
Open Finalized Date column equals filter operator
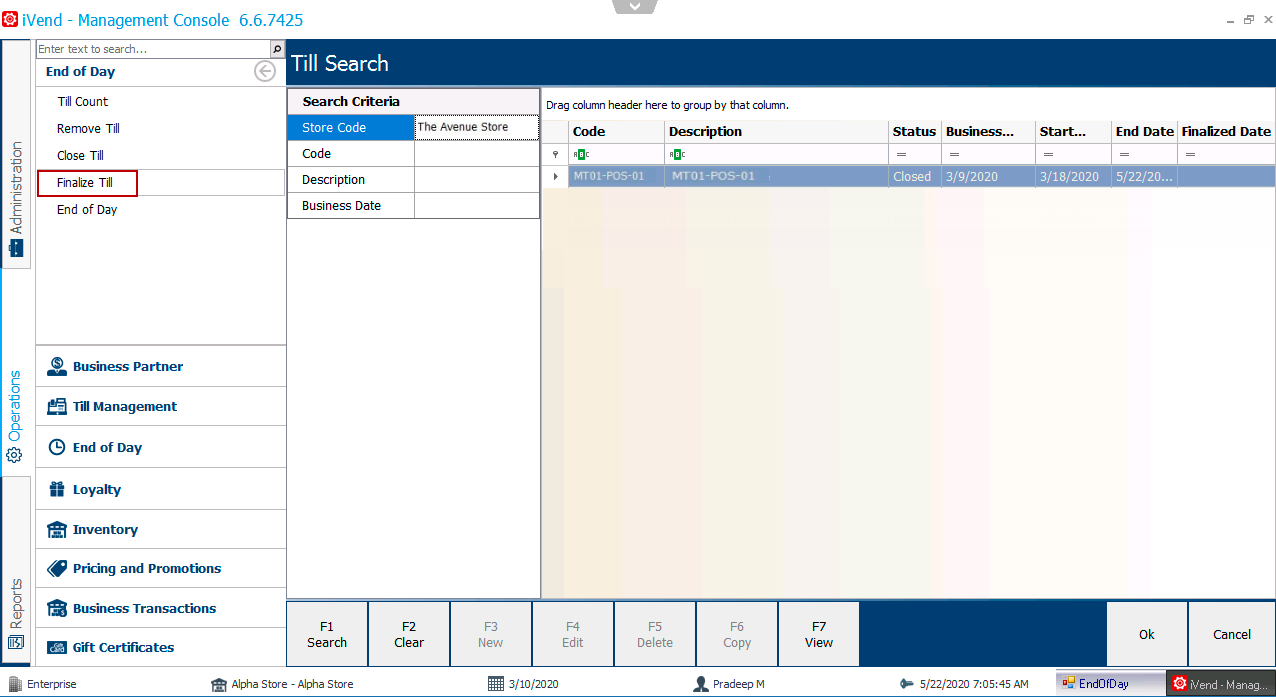point(1190,155)
